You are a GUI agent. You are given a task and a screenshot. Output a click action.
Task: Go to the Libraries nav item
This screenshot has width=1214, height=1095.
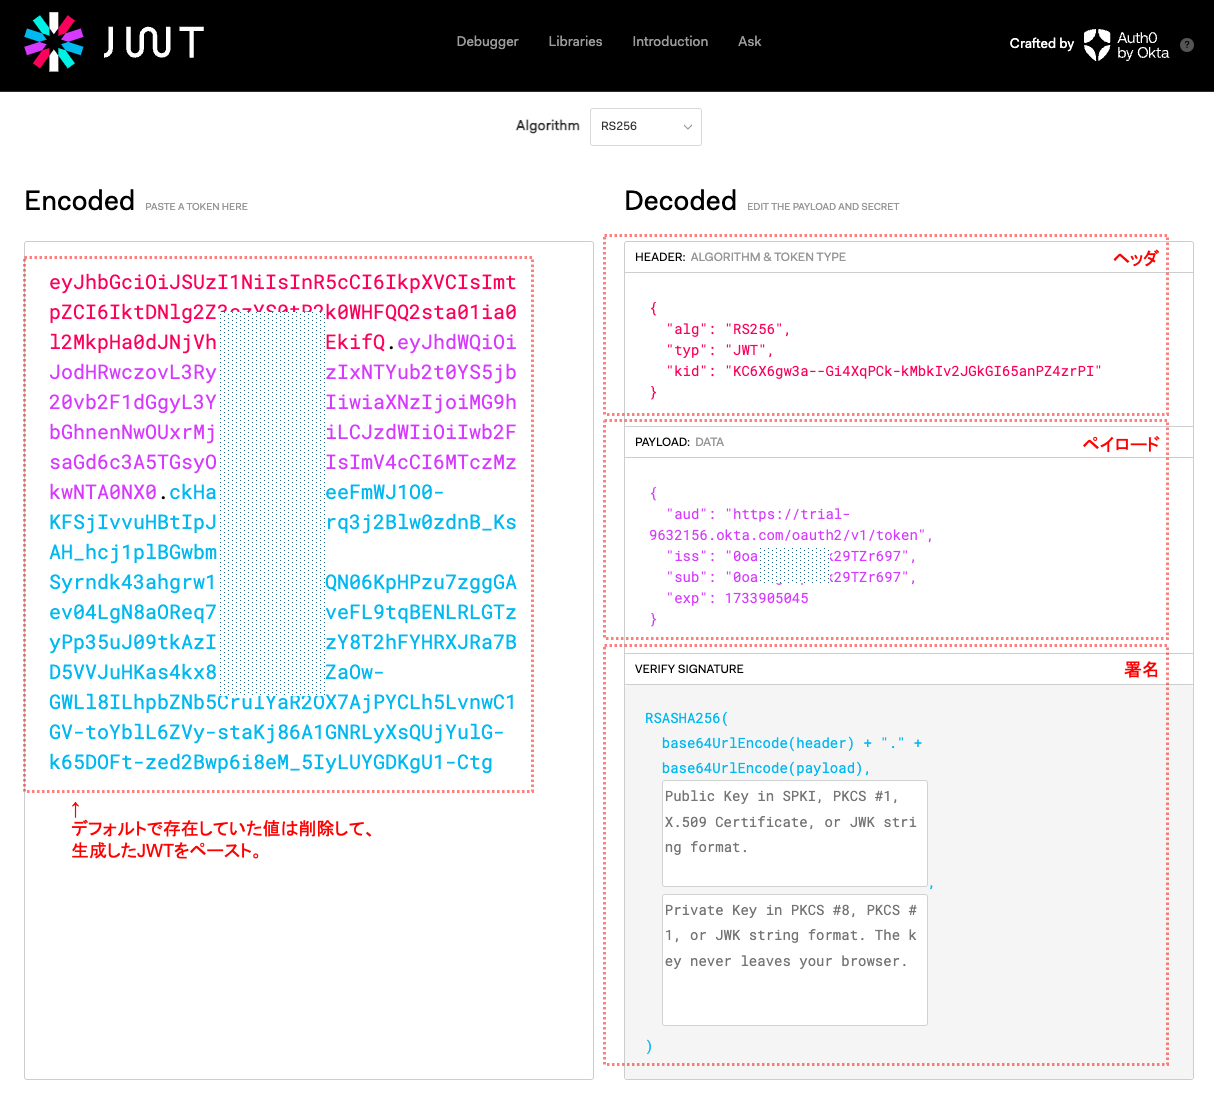(x=575, y=42)
